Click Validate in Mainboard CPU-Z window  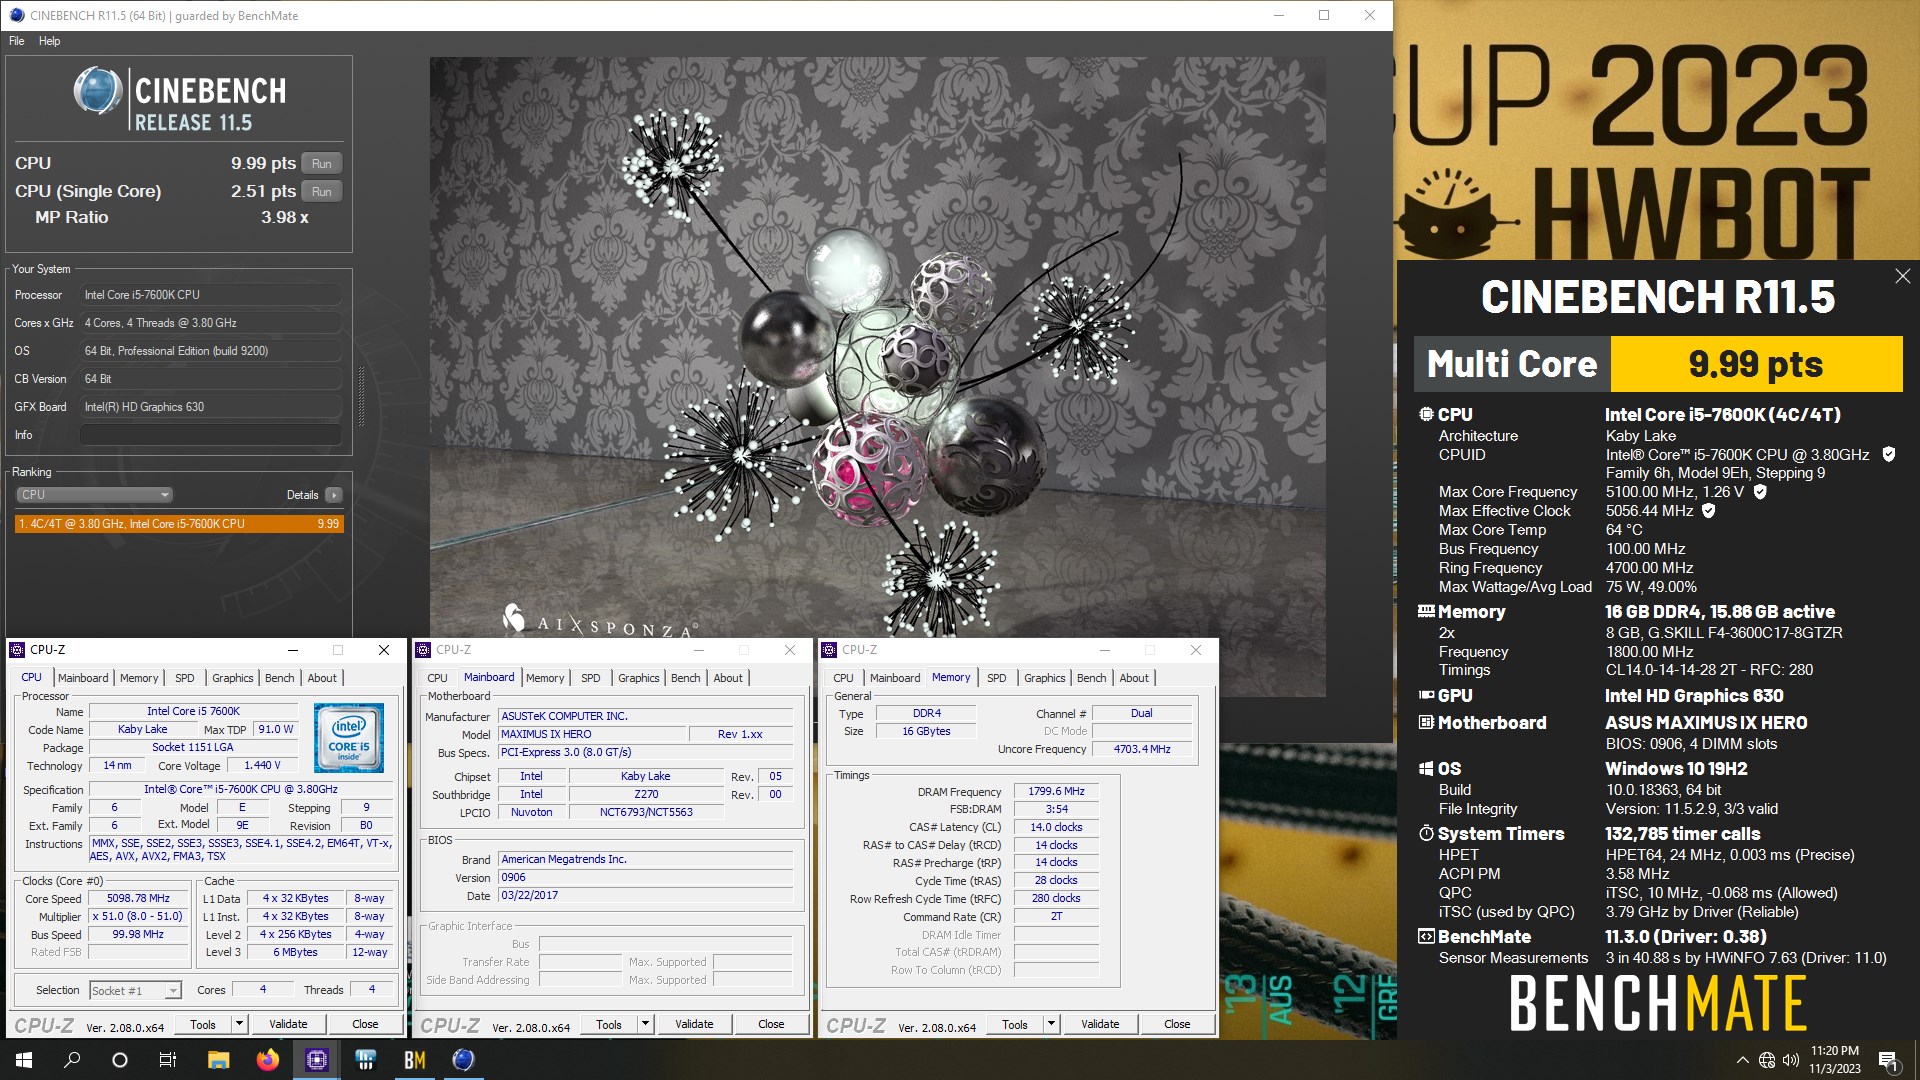pyautogui.click(x=694, y=1024)
